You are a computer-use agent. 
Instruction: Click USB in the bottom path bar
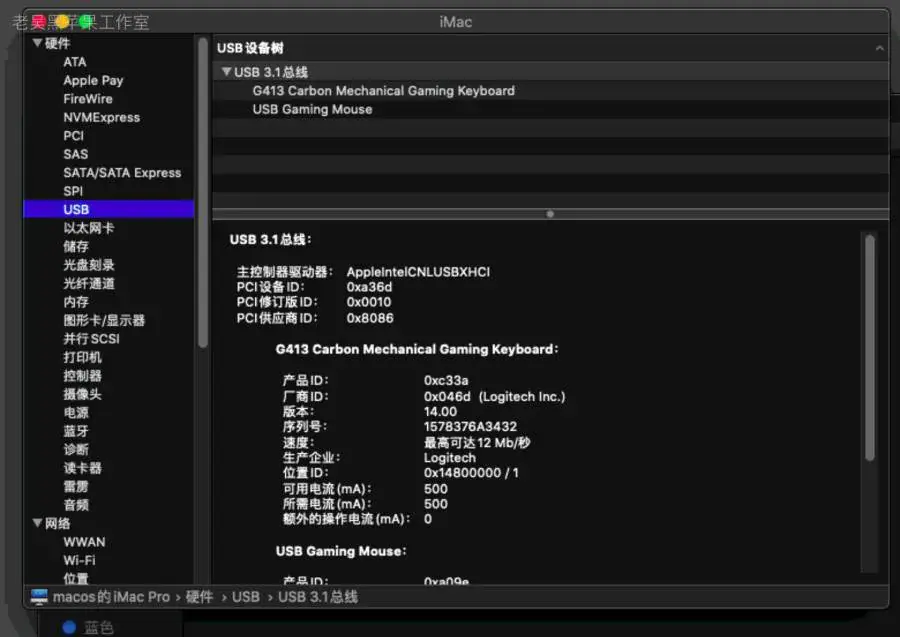click(x=246, y=597)
